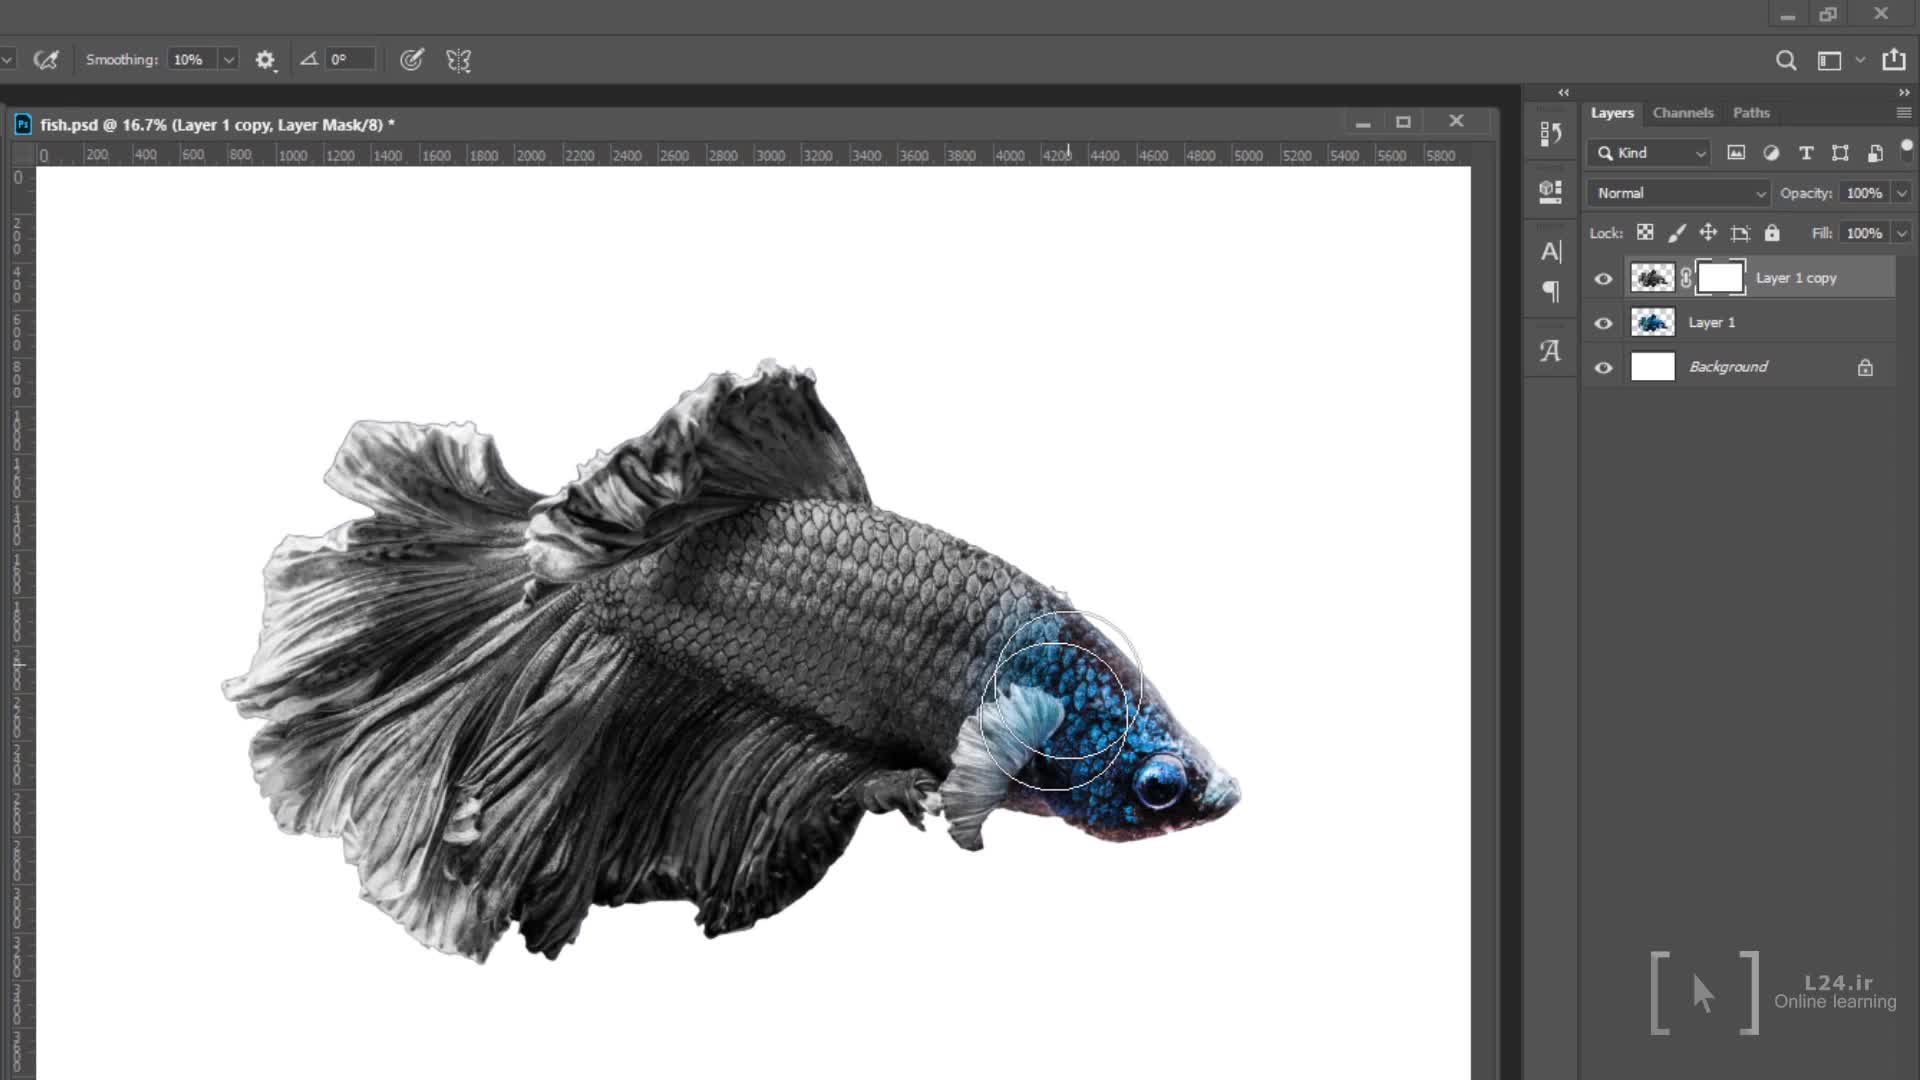1920x1080 pixels.
Task: Expand the Opacity slider dropdown
Action: (1902, 193)
